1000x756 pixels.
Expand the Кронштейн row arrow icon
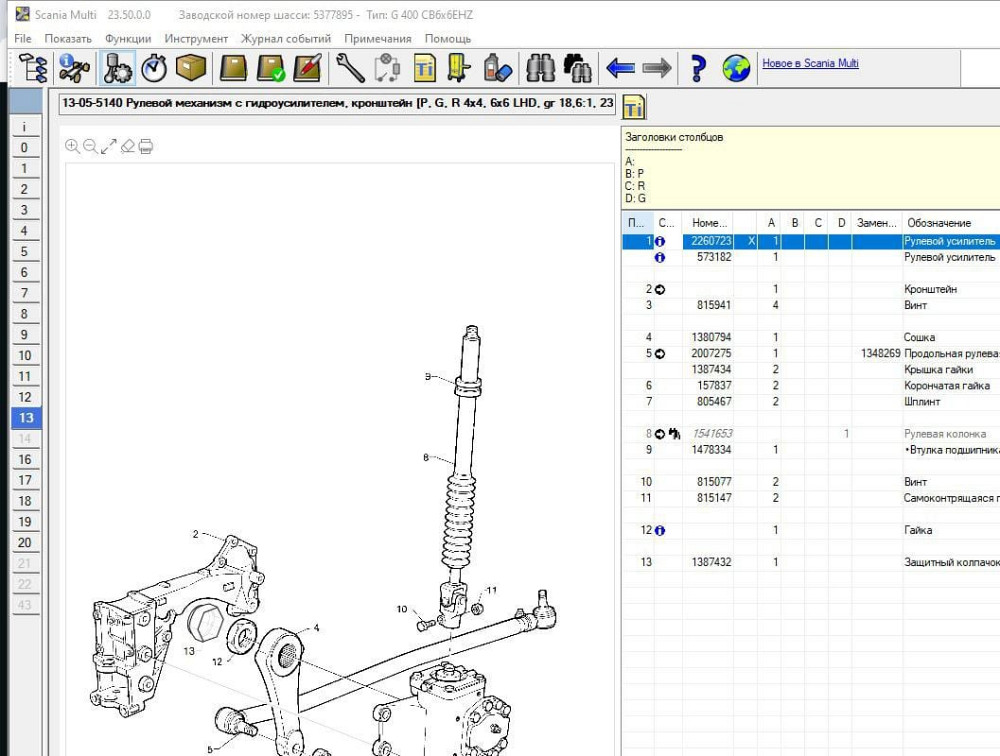[x=660, y=289]
